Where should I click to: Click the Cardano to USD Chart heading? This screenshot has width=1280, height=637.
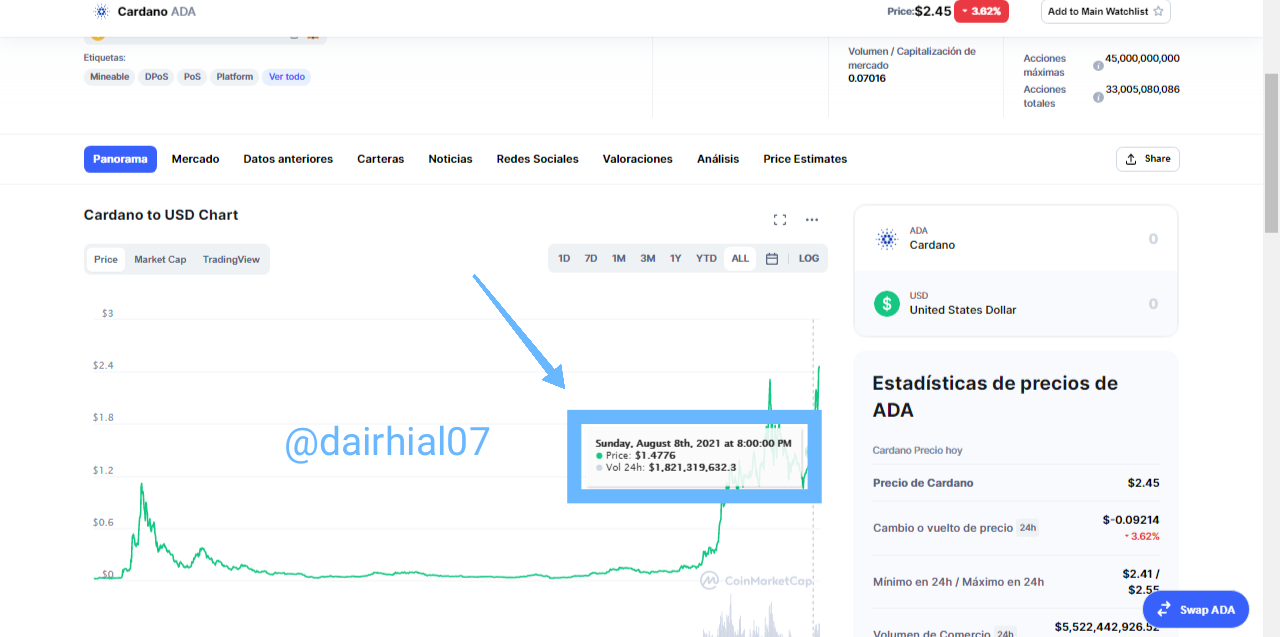click(x=161, y=215)
